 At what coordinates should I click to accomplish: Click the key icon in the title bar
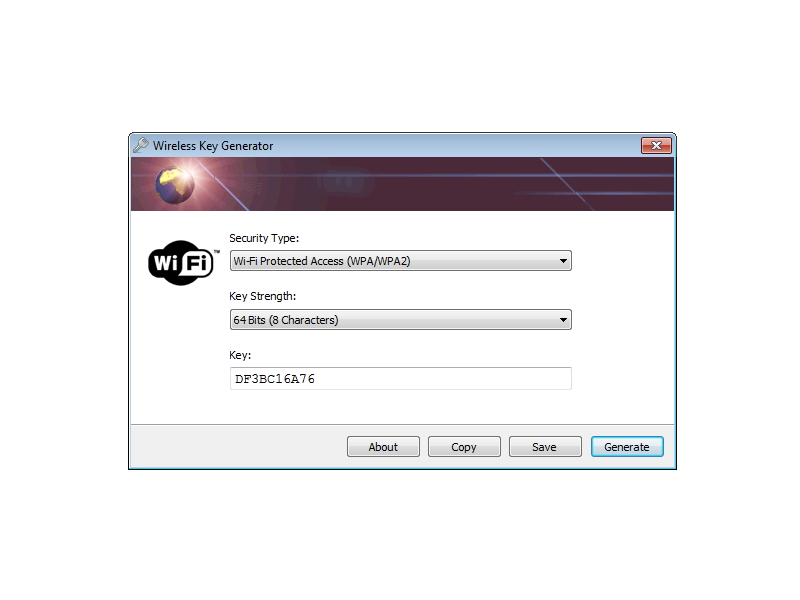click(x=141, y=145)
